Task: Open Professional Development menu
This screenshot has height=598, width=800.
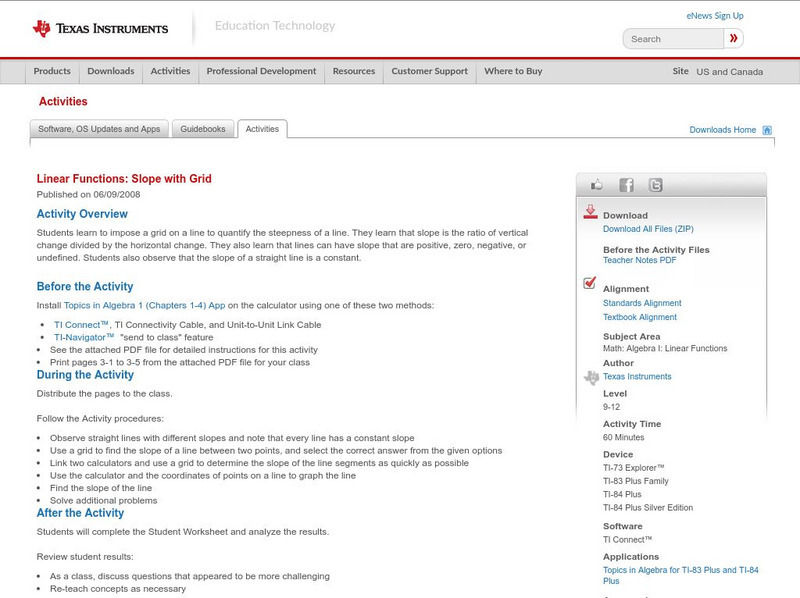Action: [261, 71]
